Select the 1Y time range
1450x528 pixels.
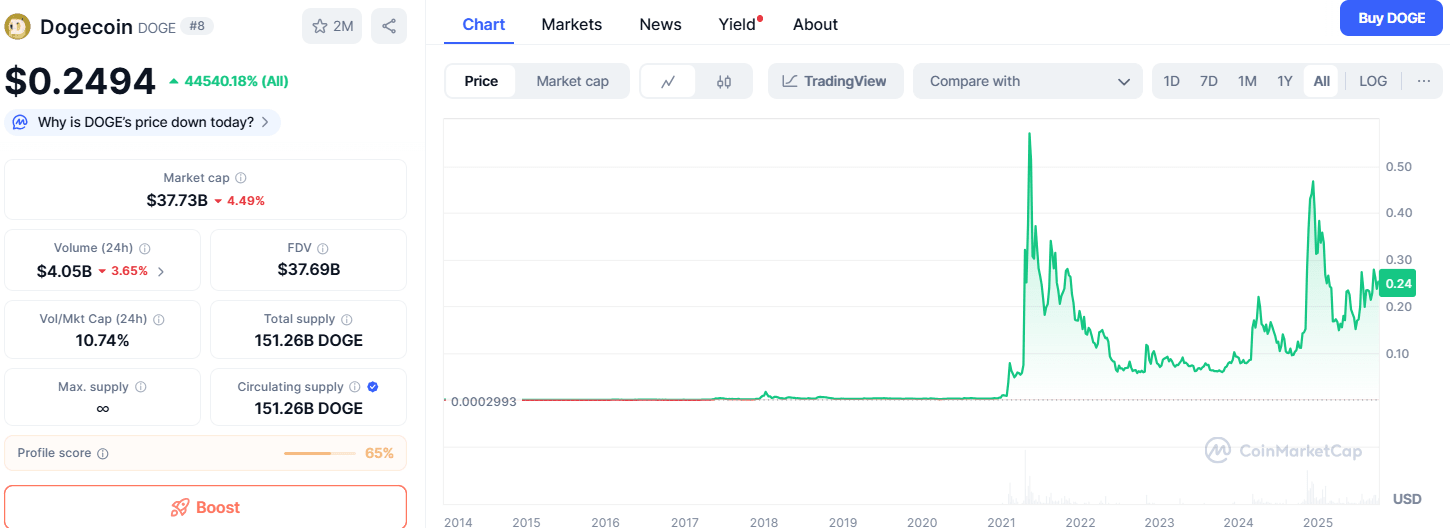[1284, 81]
